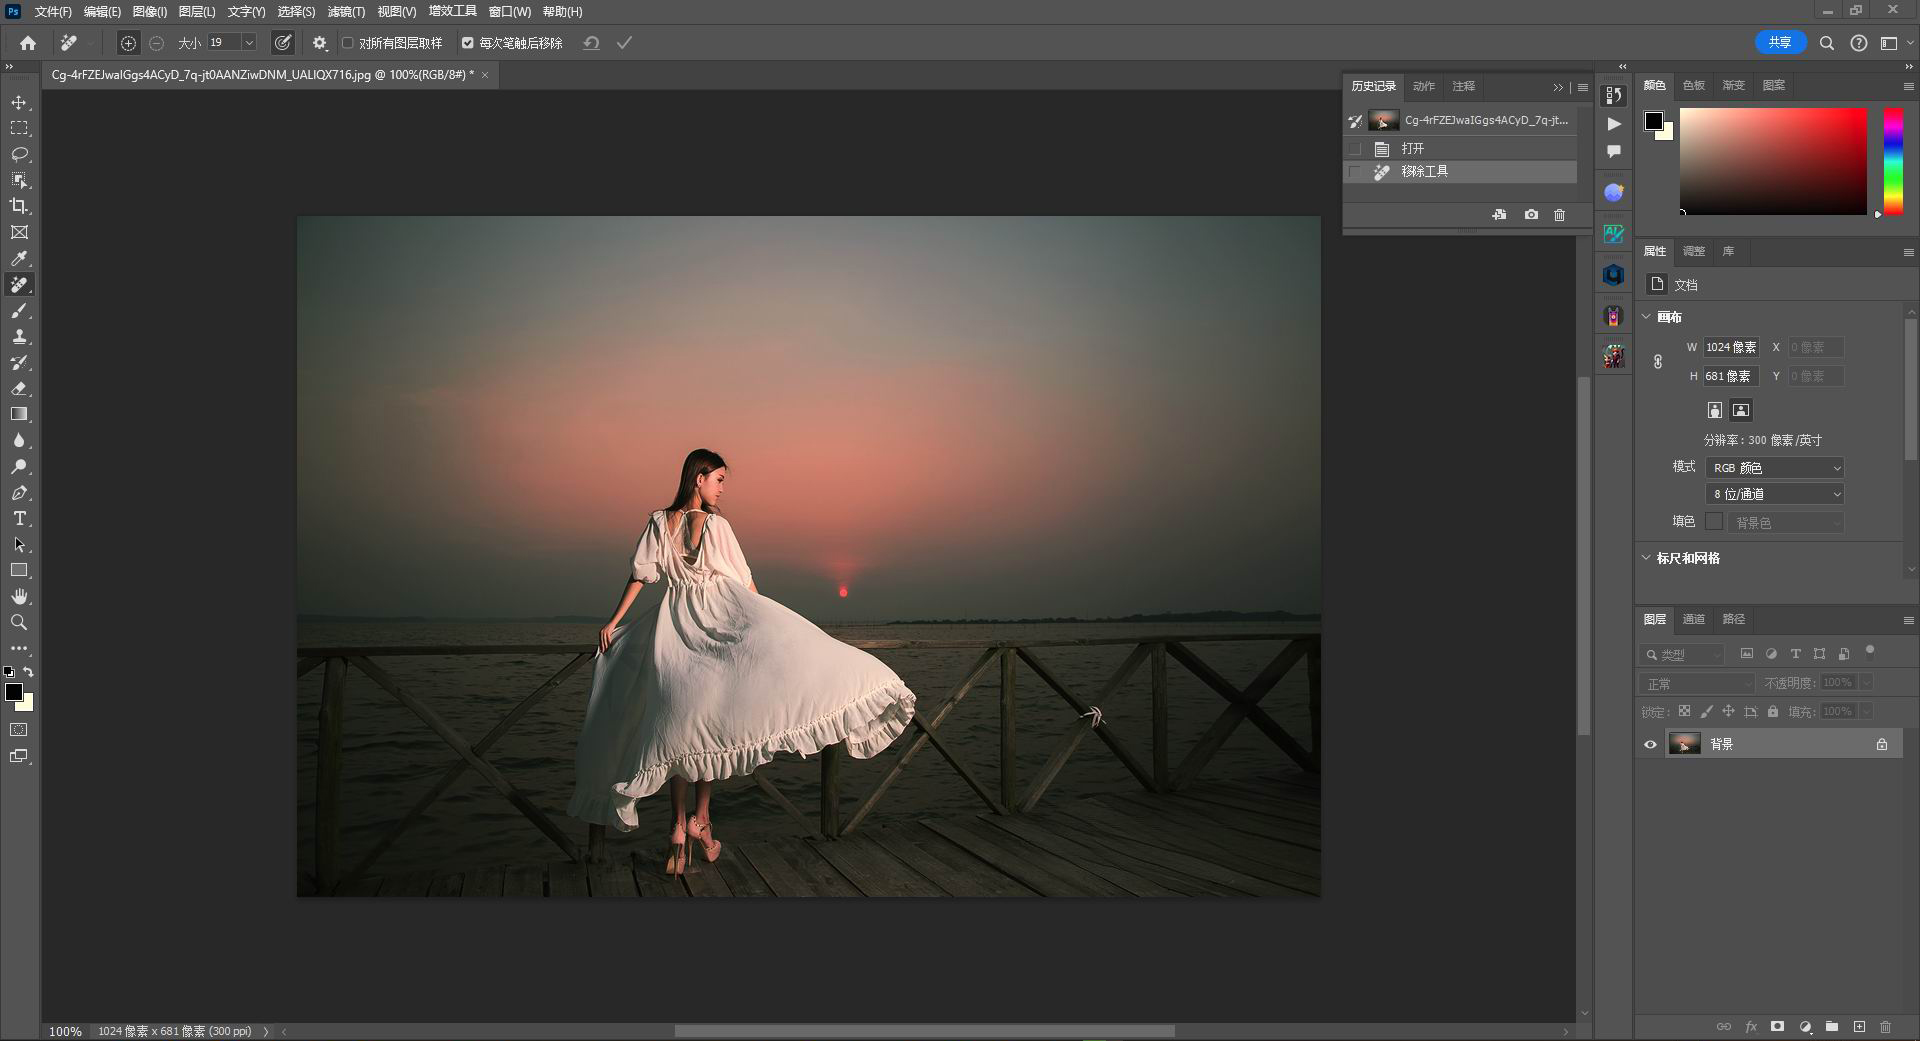Open the 8 位/通道 bit depth dropdown
The width and height of the screenshot is (1920, 1041).
click(x=1775, y=494)
